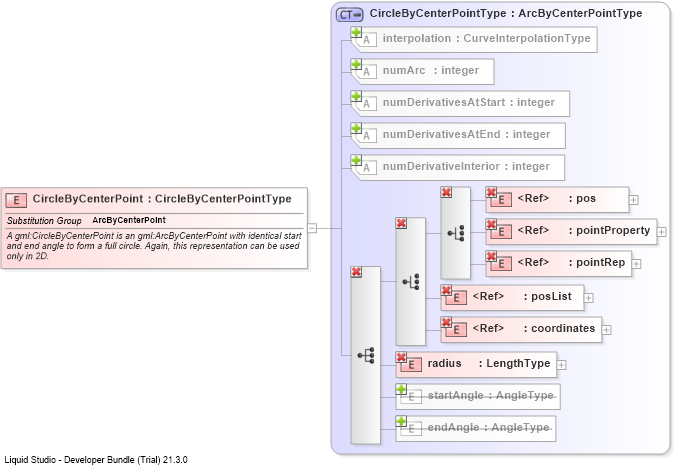This screenshot has width=675, height=465.
Task: Click the A icon of numArc attribute
Action: [366, 71]
